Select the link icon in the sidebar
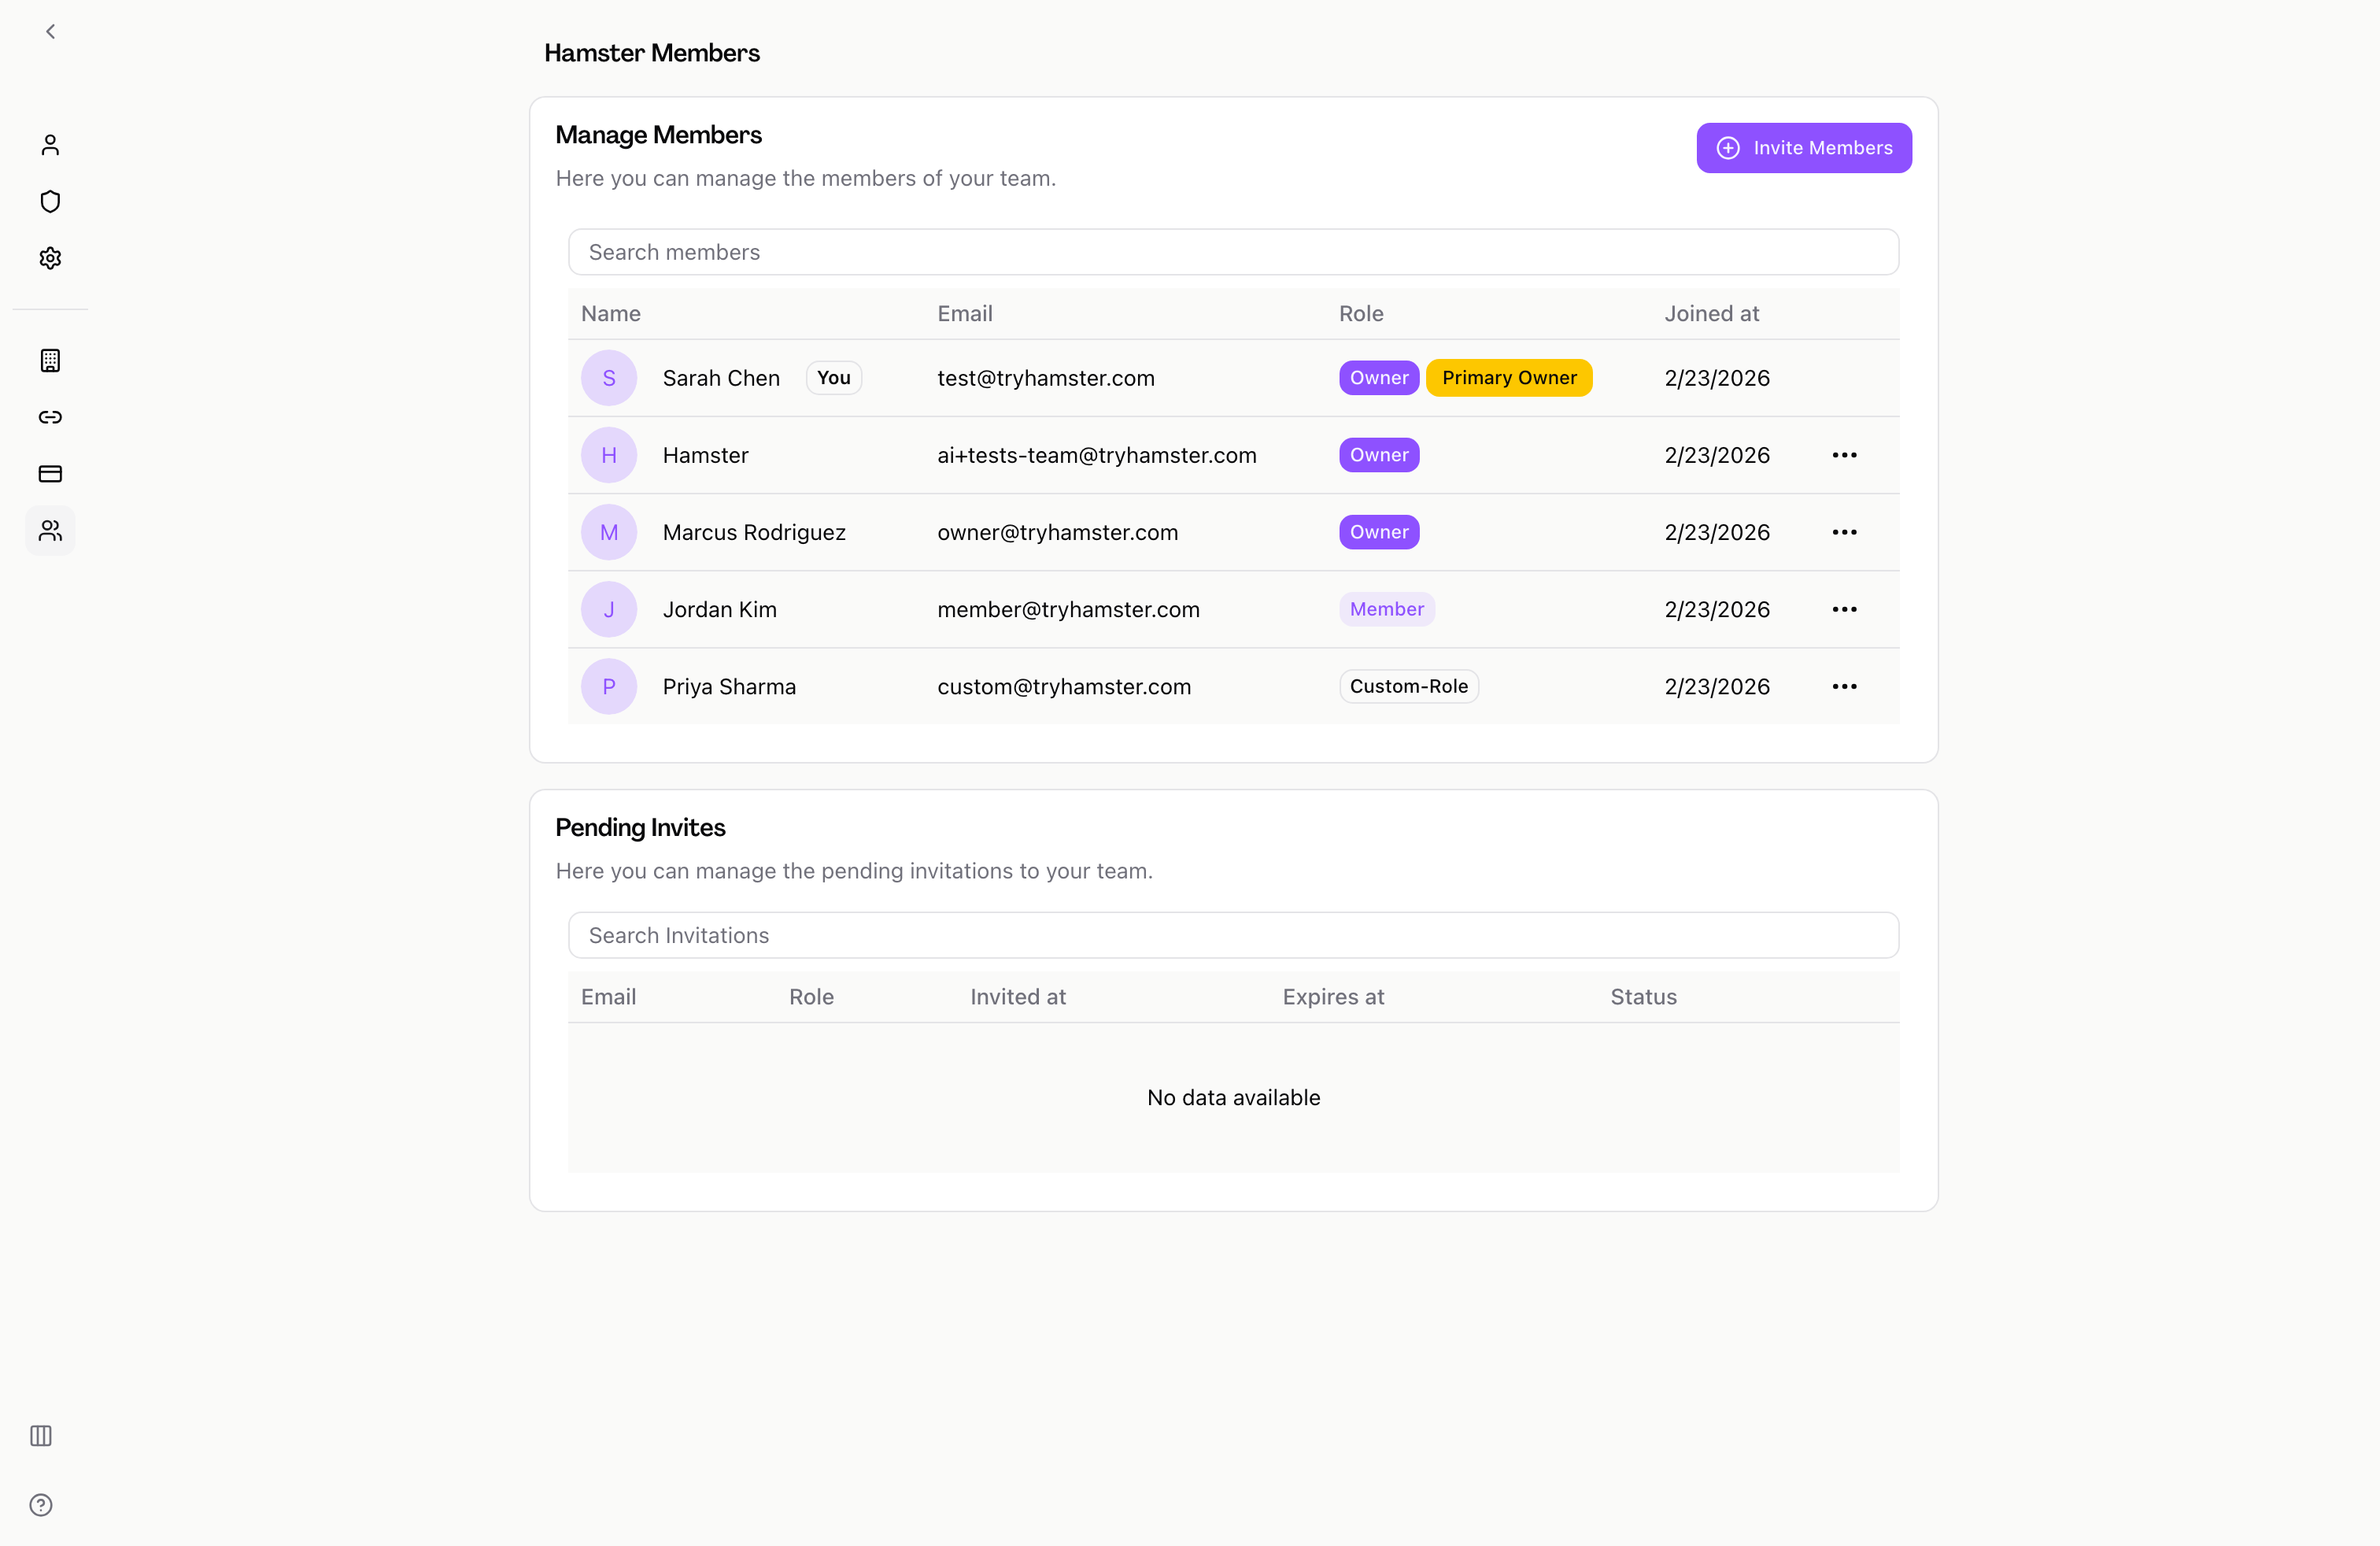 (x=50, y=417)
